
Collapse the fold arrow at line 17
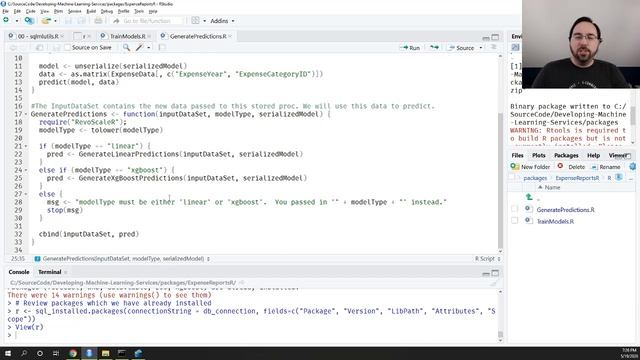[26, 114]
